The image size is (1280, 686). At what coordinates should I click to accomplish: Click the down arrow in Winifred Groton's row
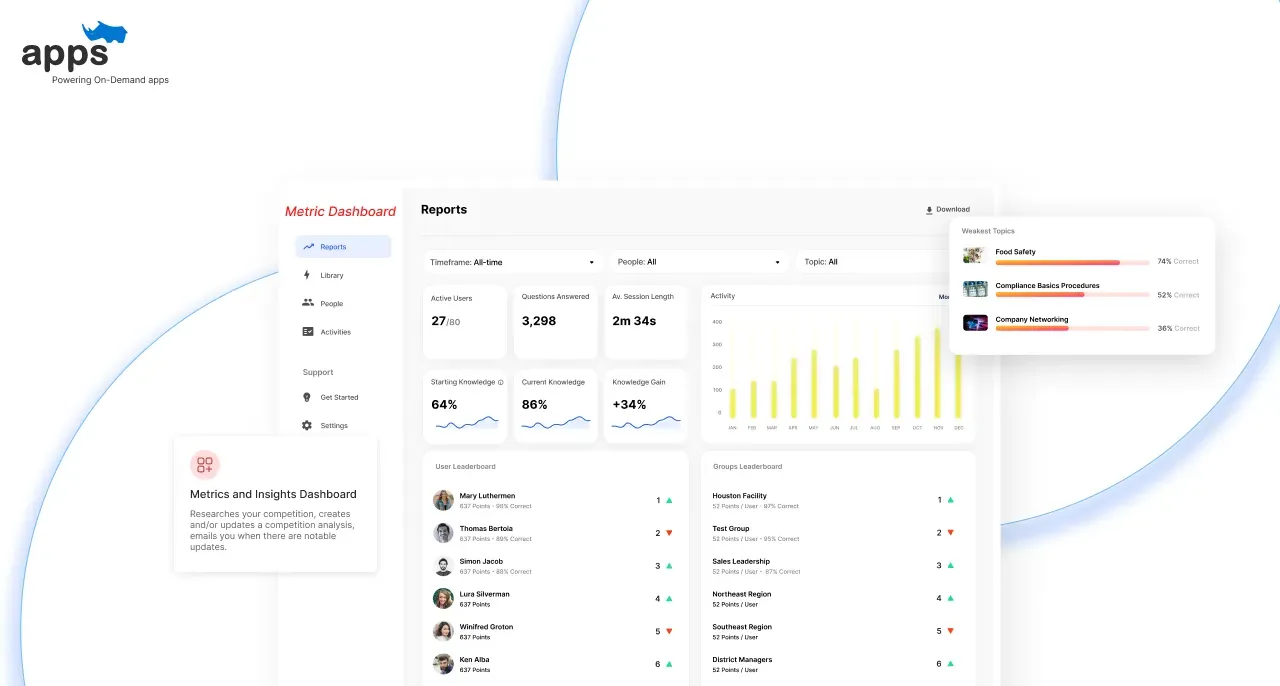[x=669, y=631]
